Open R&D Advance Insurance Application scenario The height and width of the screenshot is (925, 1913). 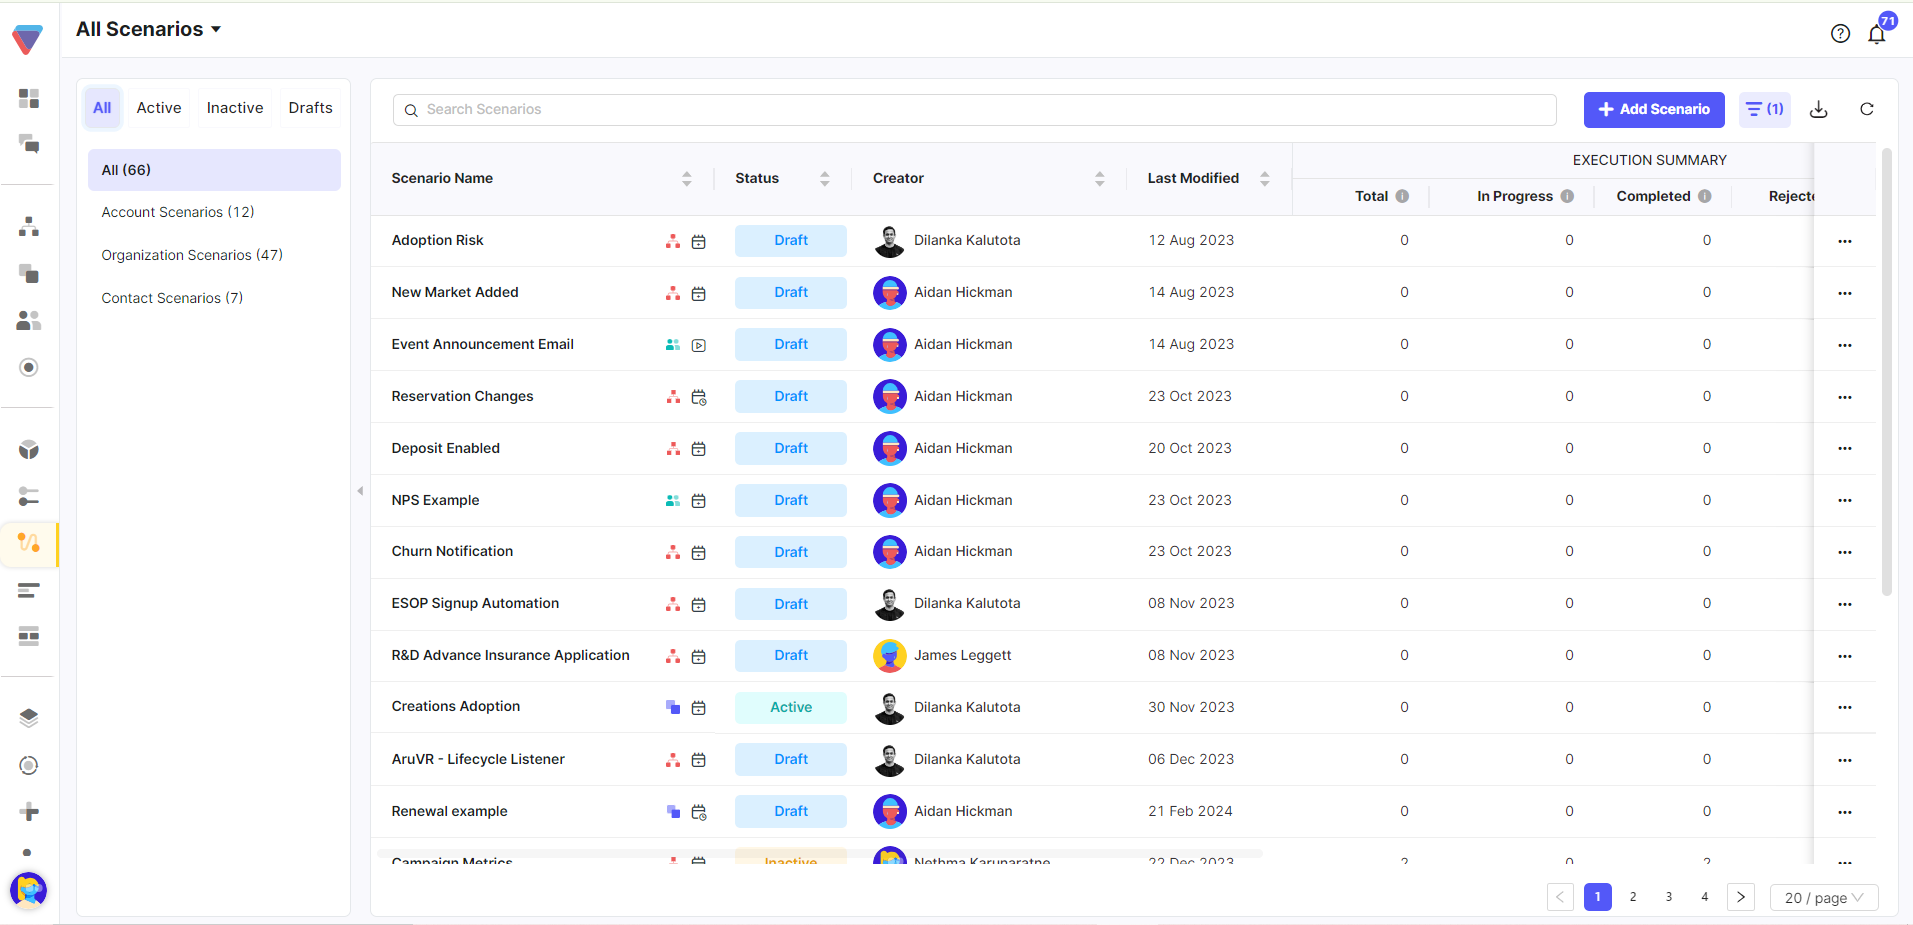(510, 655)
